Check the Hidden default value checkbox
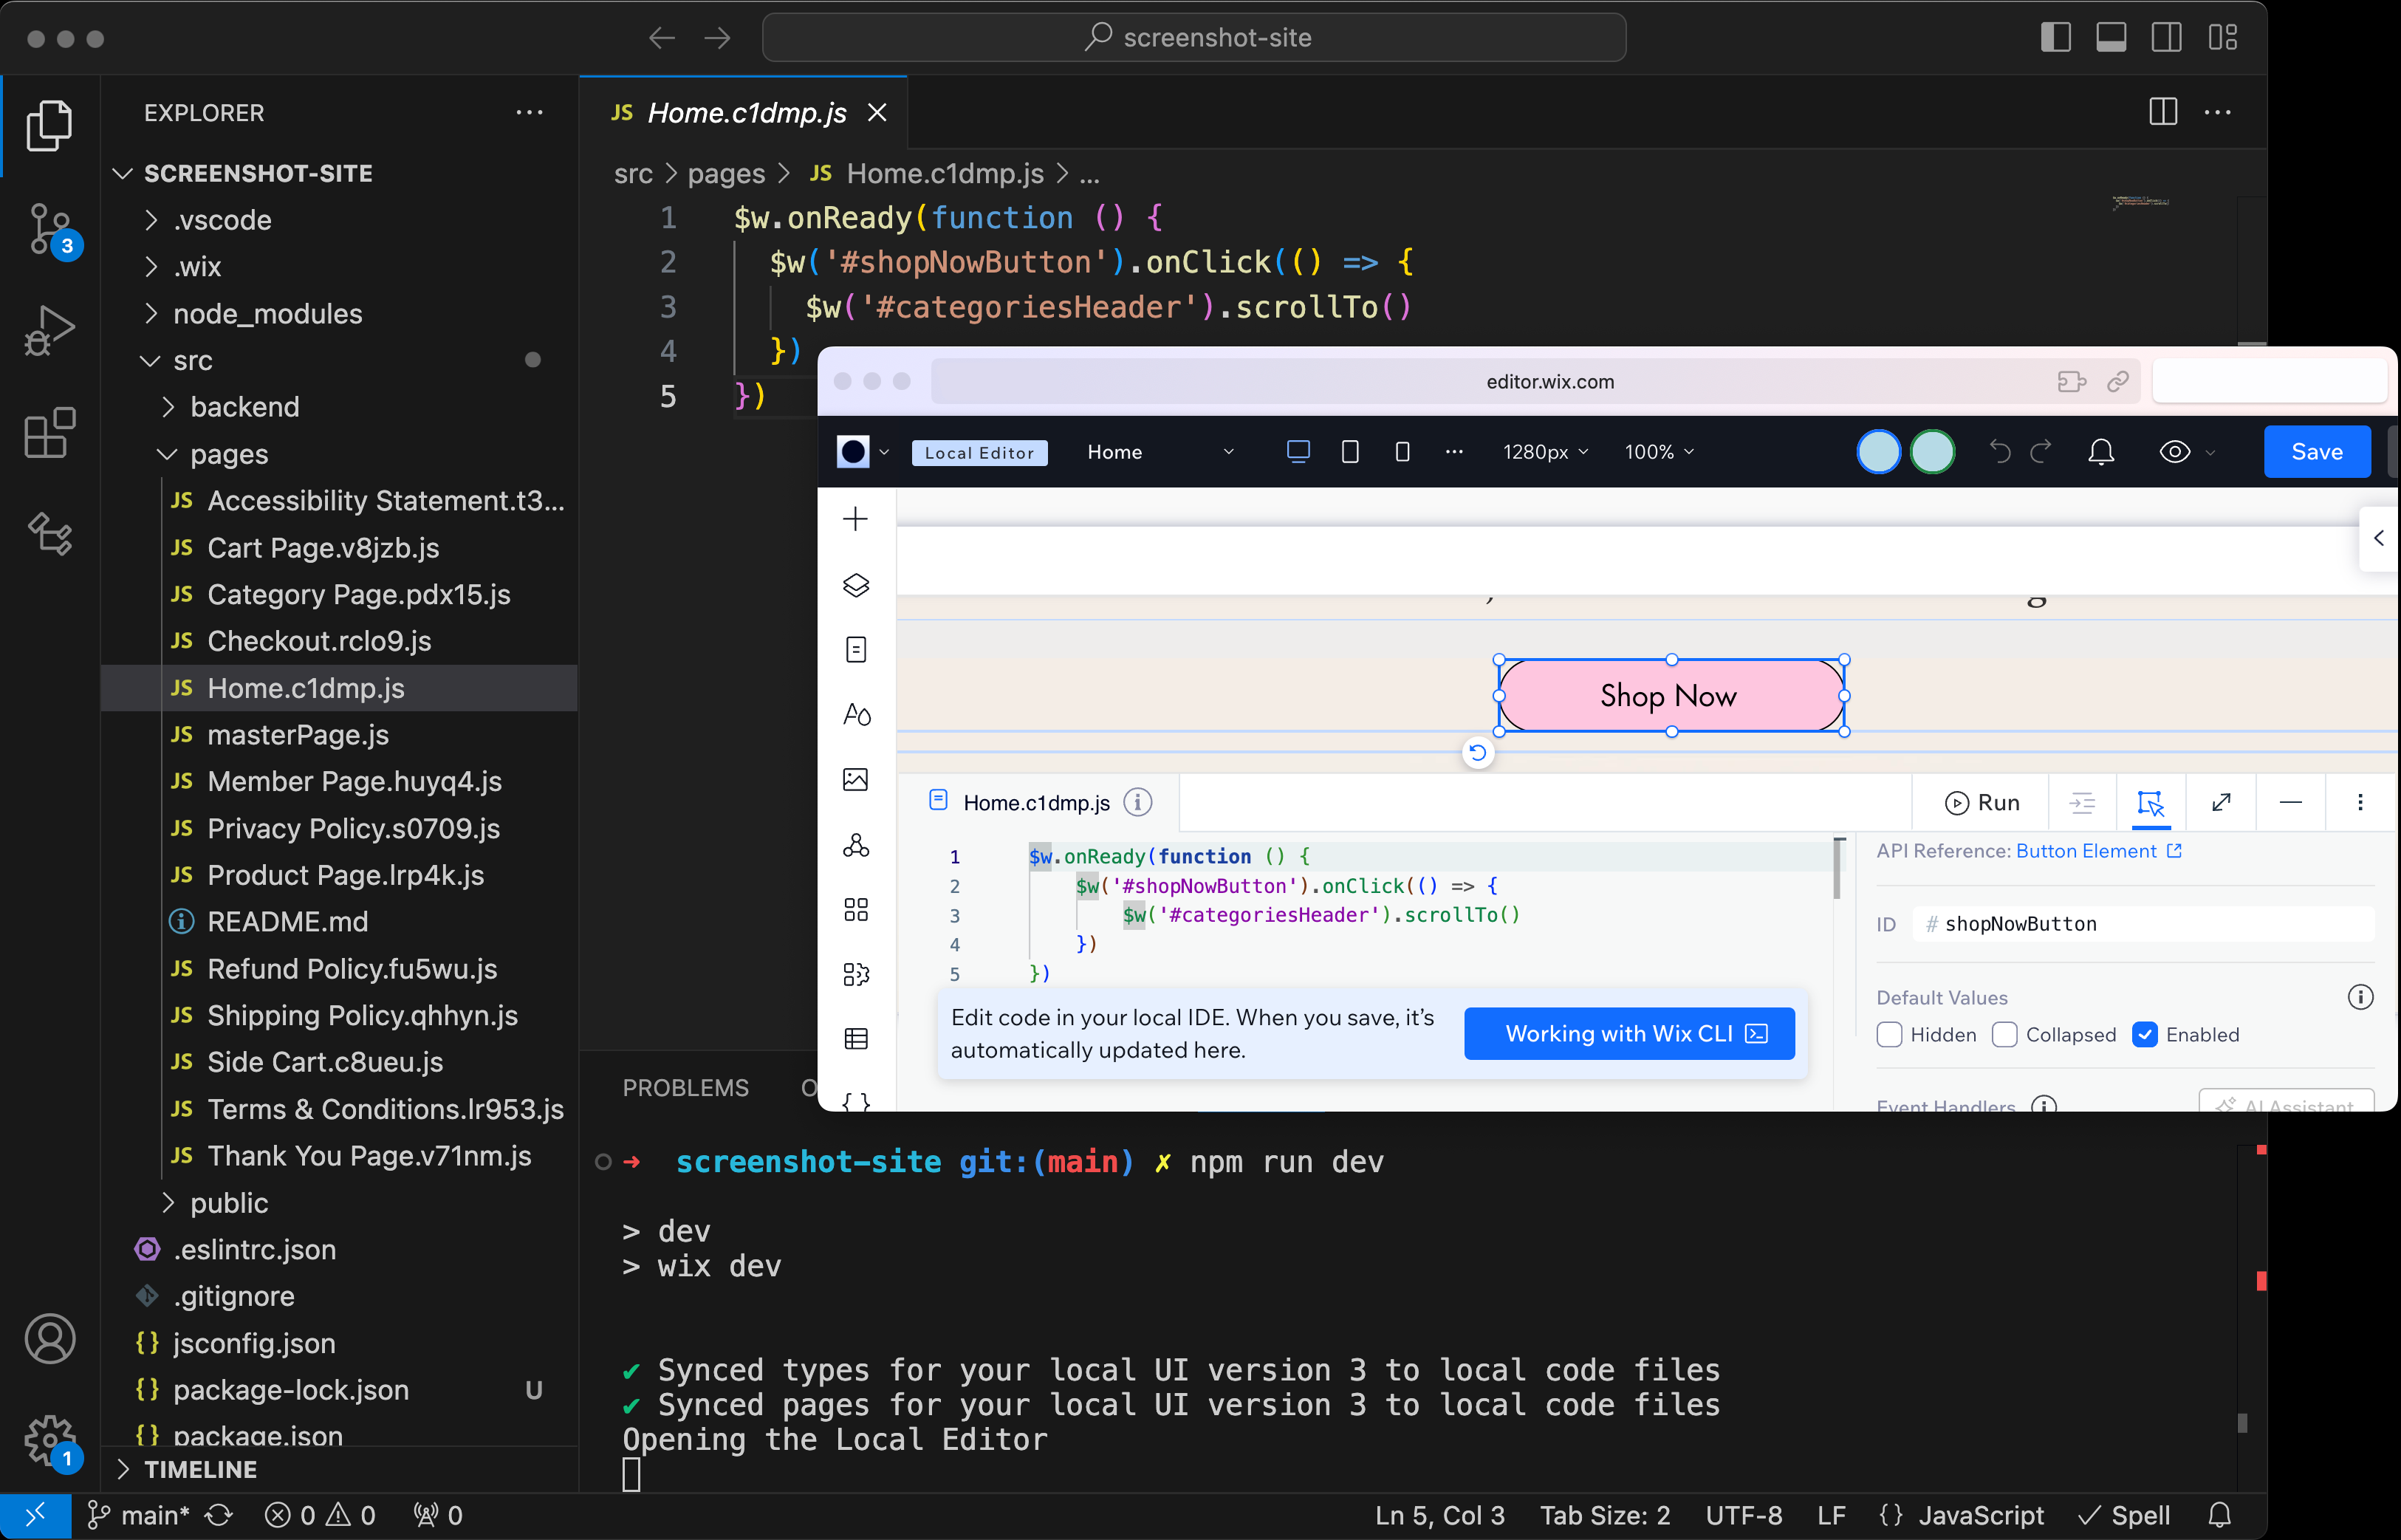 click(1889, 1034)
